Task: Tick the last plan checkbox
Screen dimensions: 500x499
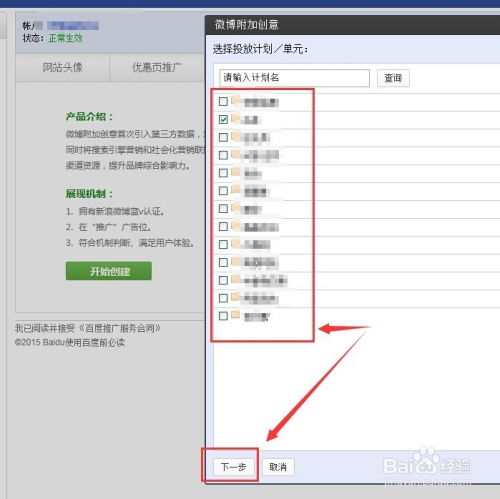Action: coord(223,316)
